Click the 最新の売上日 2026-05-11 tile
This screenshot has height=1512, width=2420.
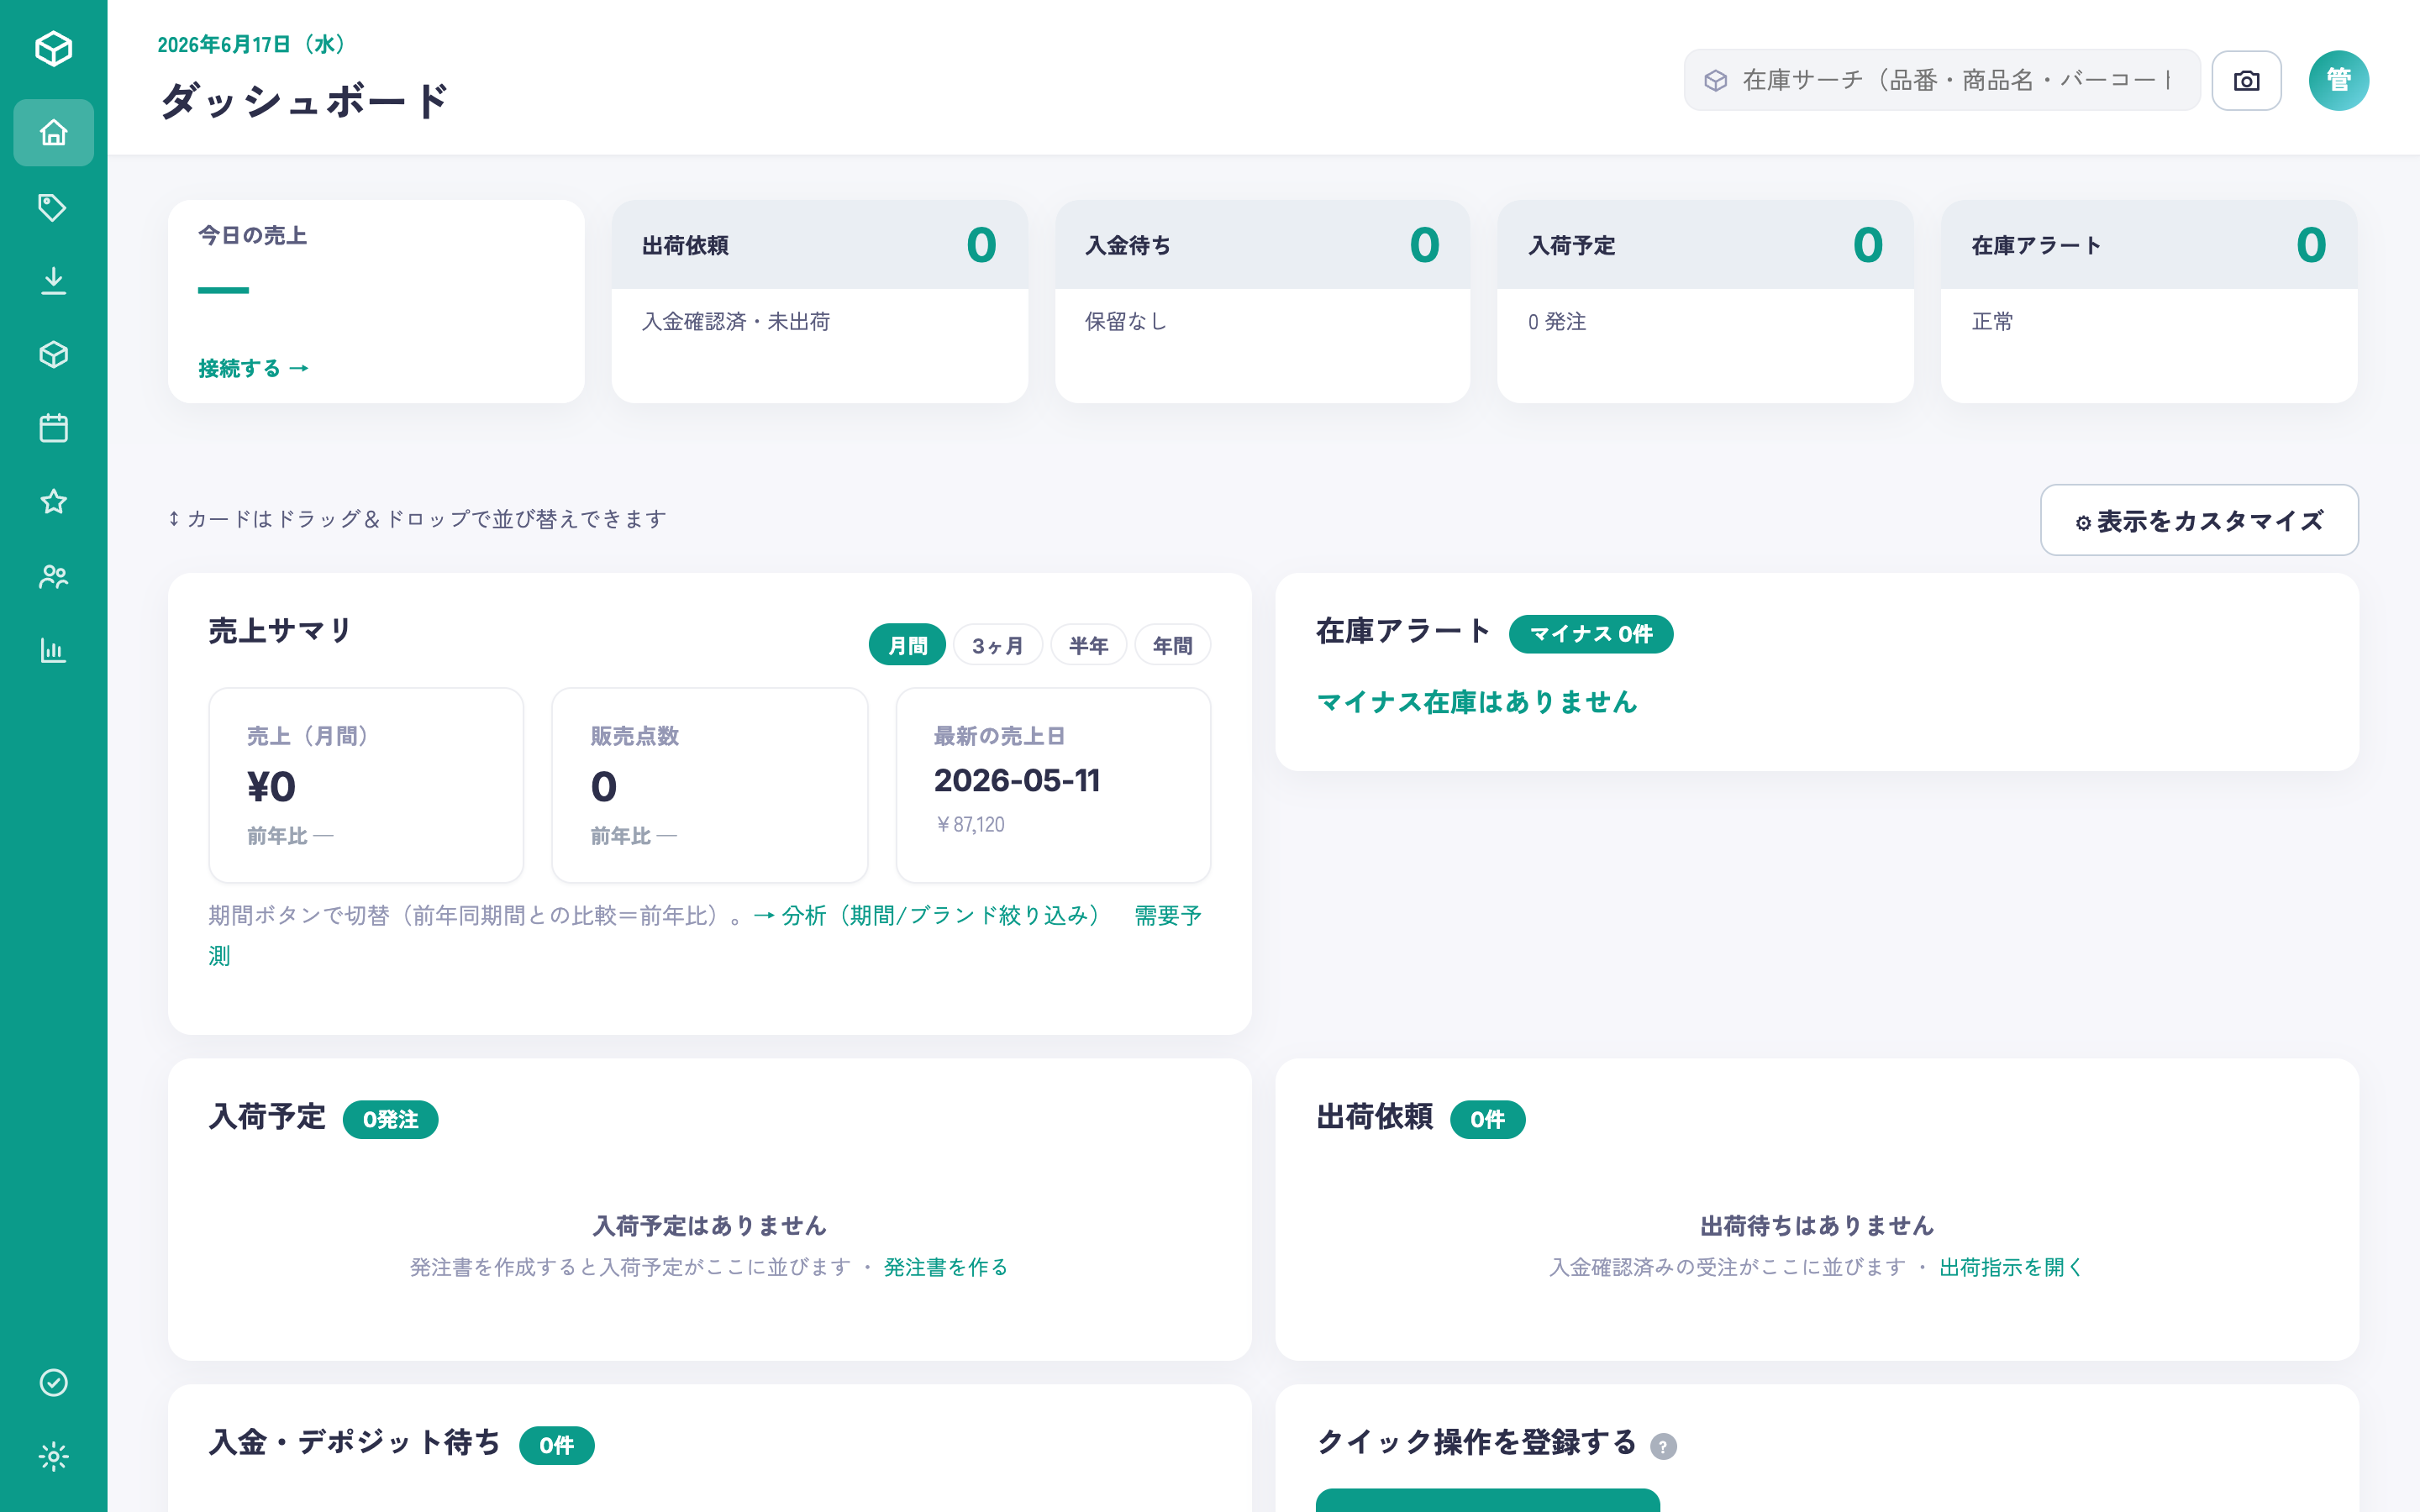1053,785
